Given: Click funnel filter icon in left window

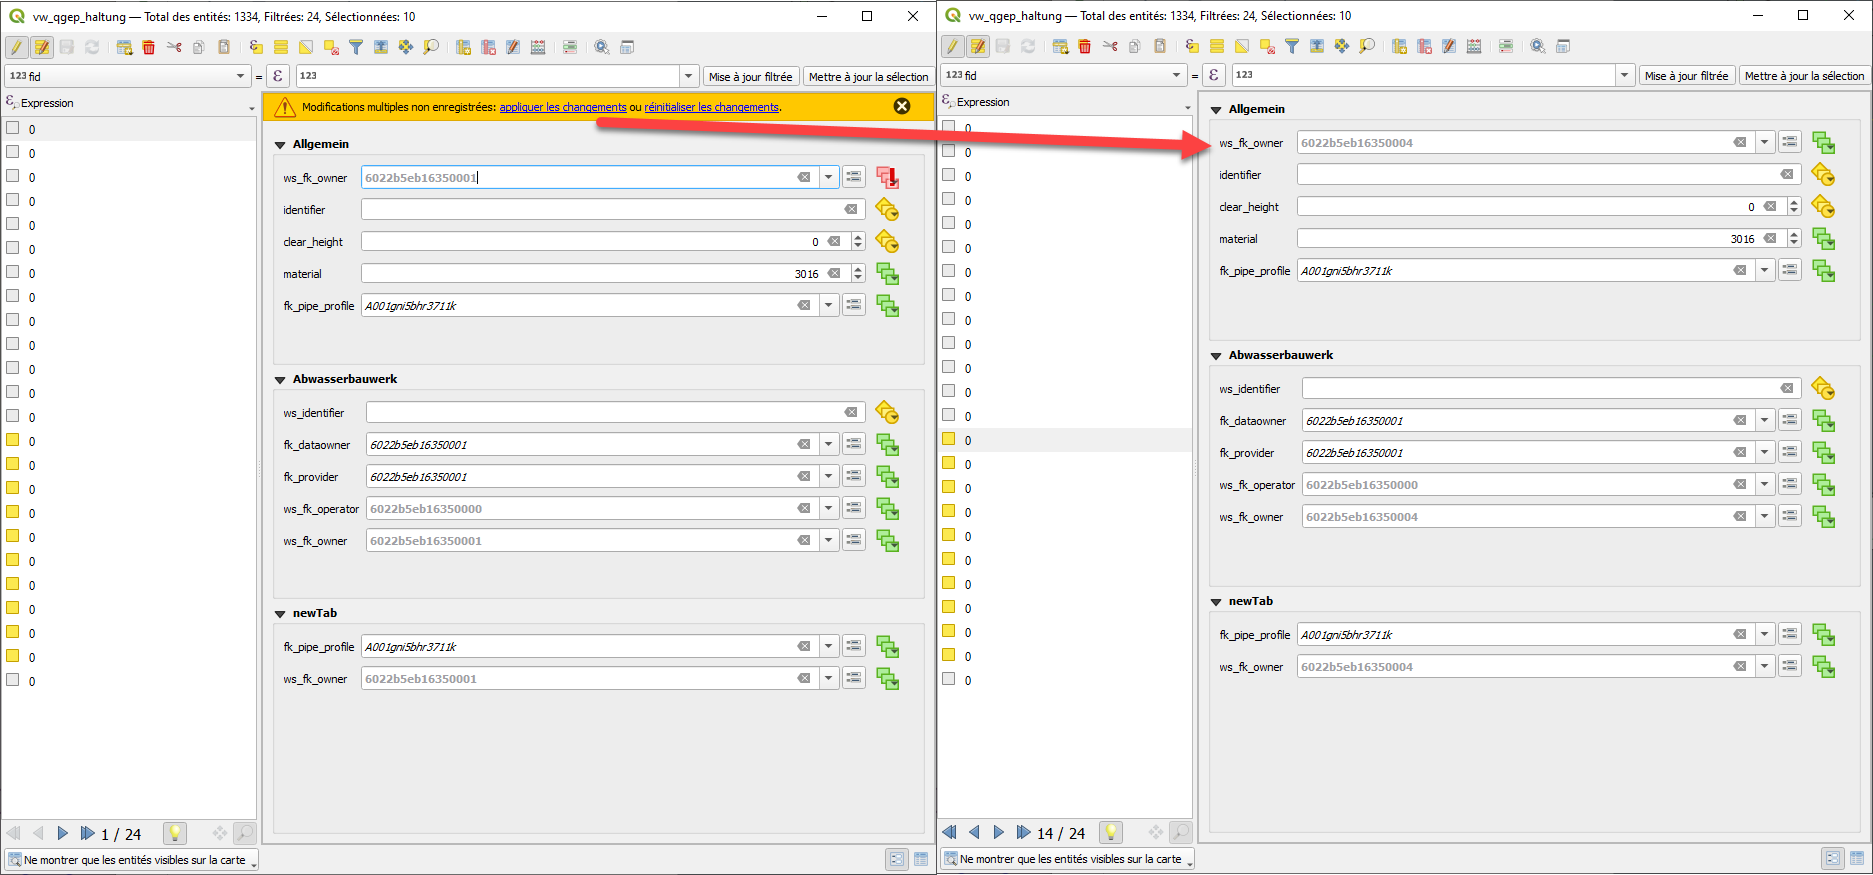Looking at the screenshot, I should click(356, 47).
